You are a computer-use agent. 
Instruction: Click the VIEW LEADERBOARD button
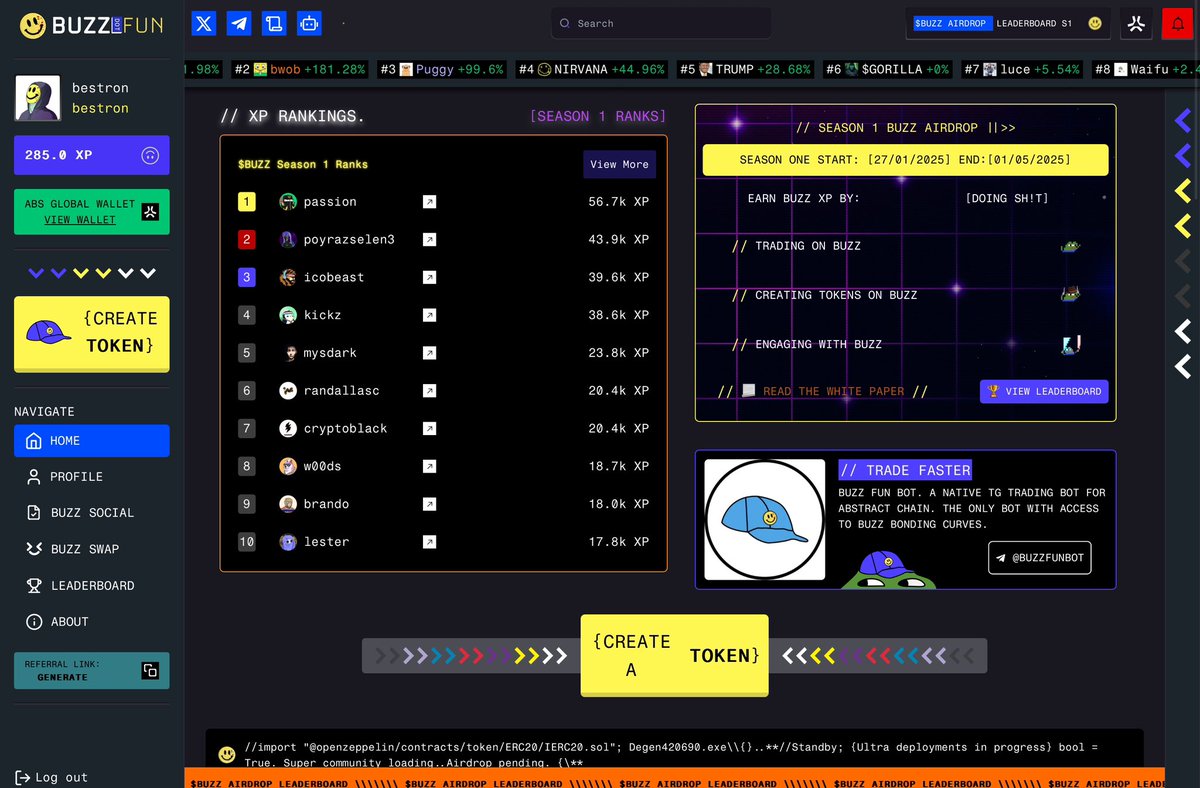point(1044,391)
